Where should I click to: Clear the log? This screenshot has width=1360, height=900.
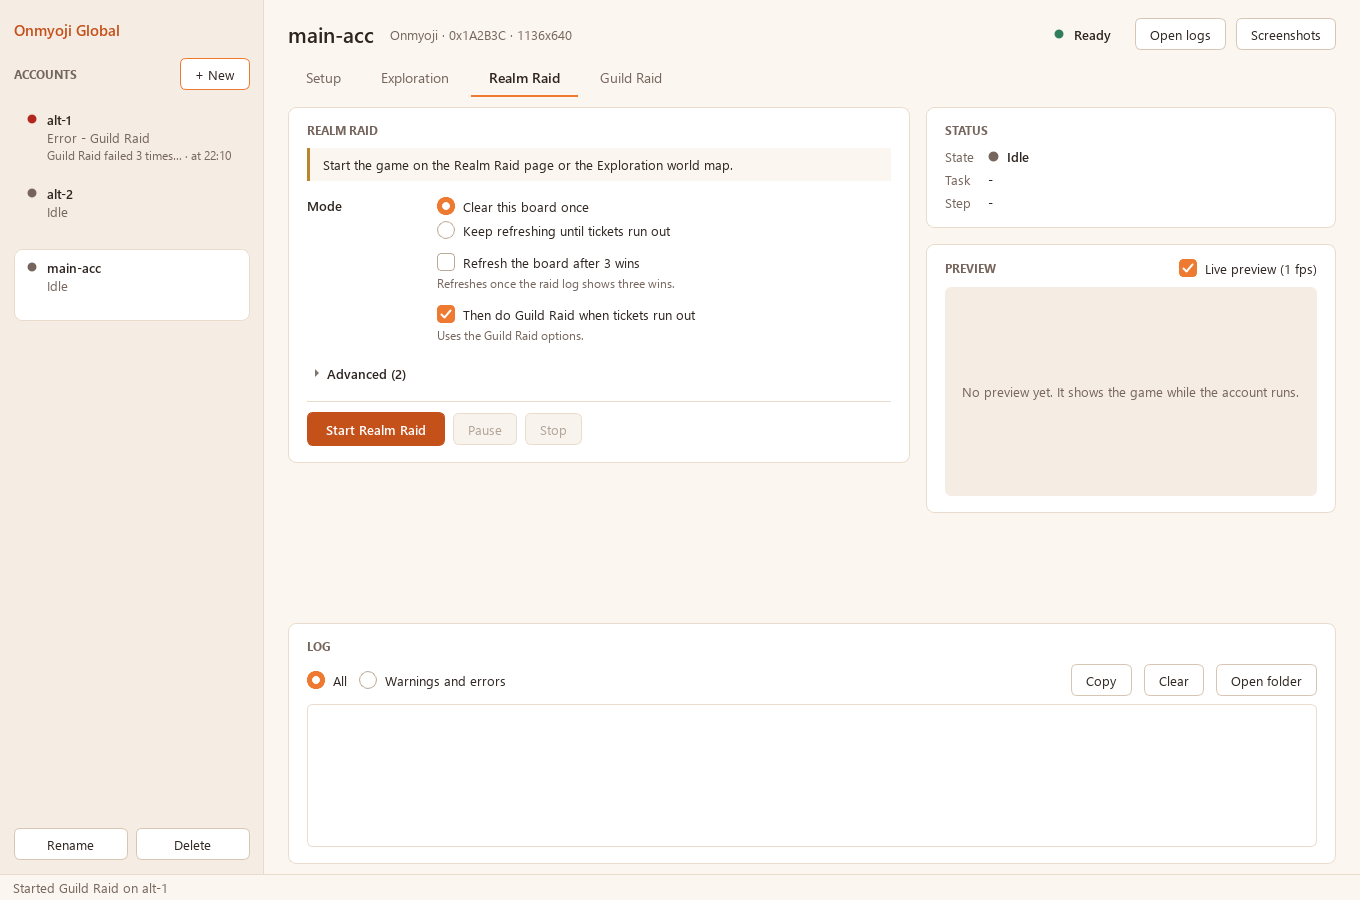coord(1174,680)
